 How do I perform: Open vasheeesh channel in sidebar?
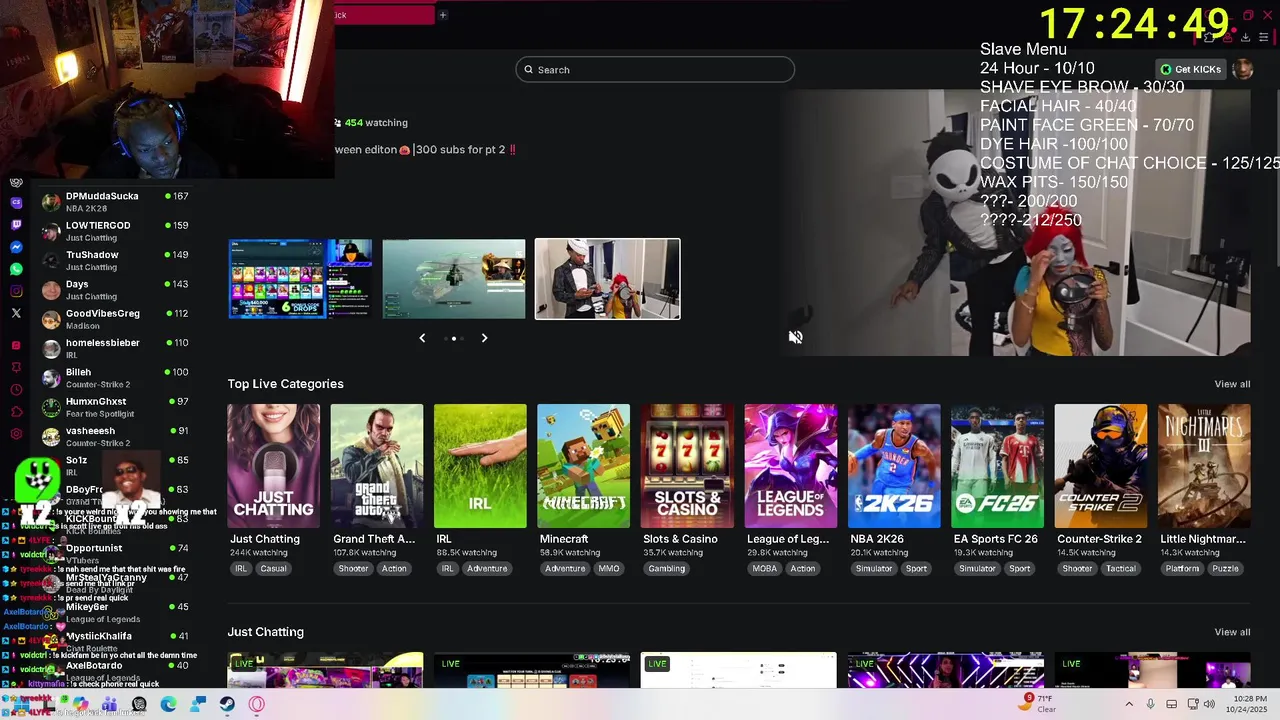coord(115,436)
